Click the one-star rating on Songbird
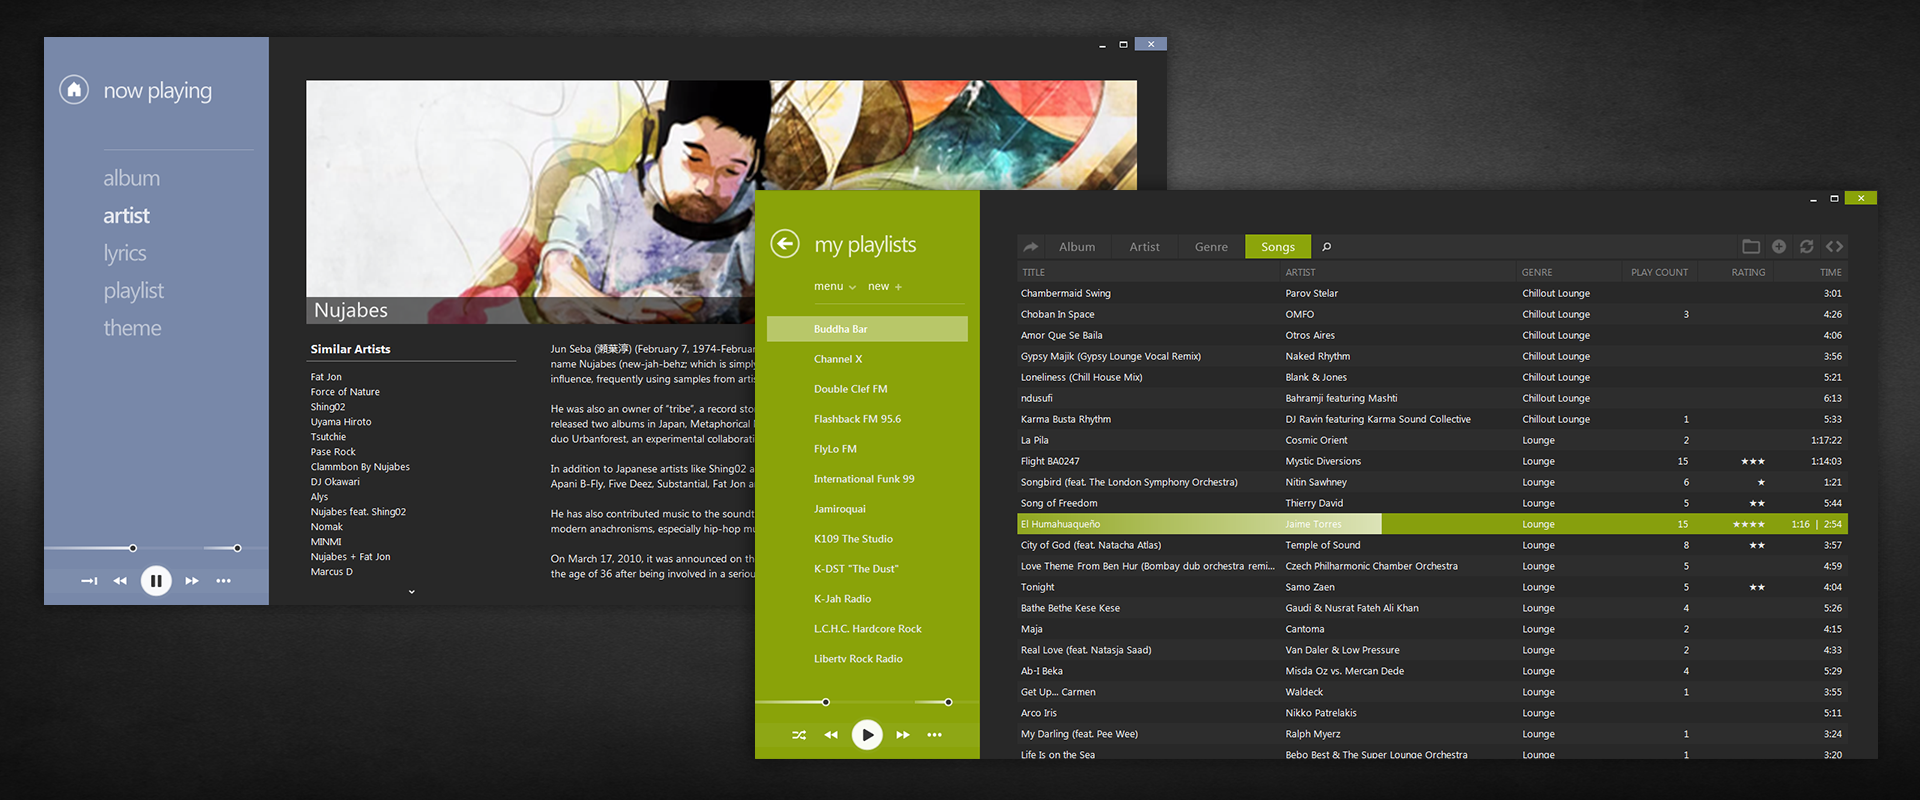Viewport: 1920px width, 800px height. pyautogui.click(x=1761, y=482)
